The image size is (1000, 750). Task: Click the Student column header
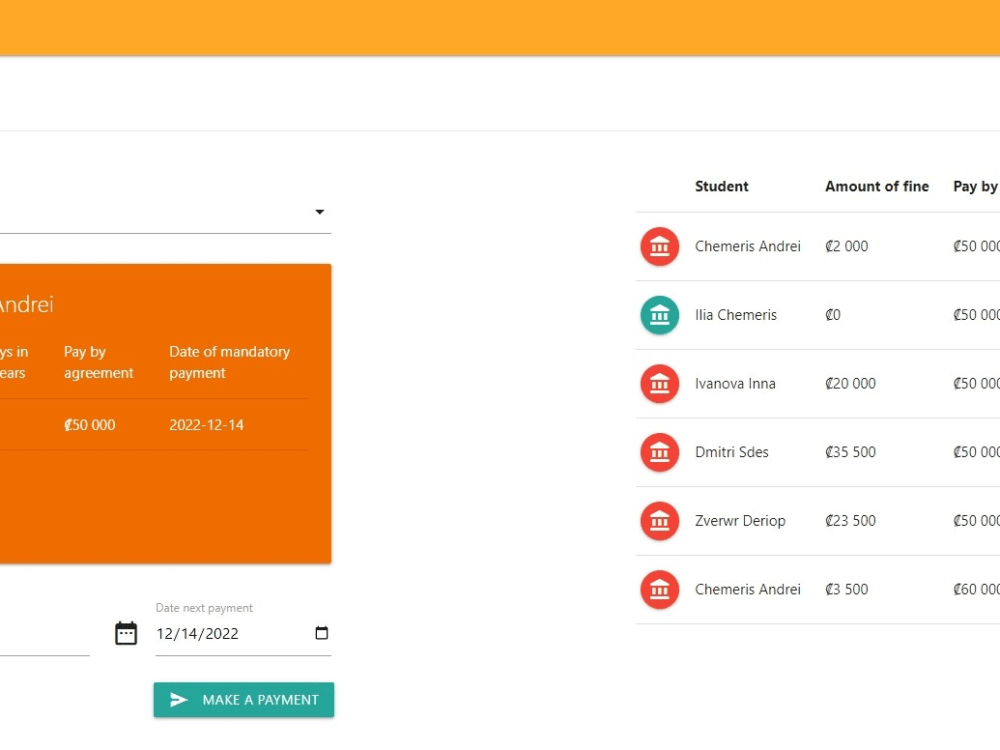pyautogui.click(x=721, y=186)
